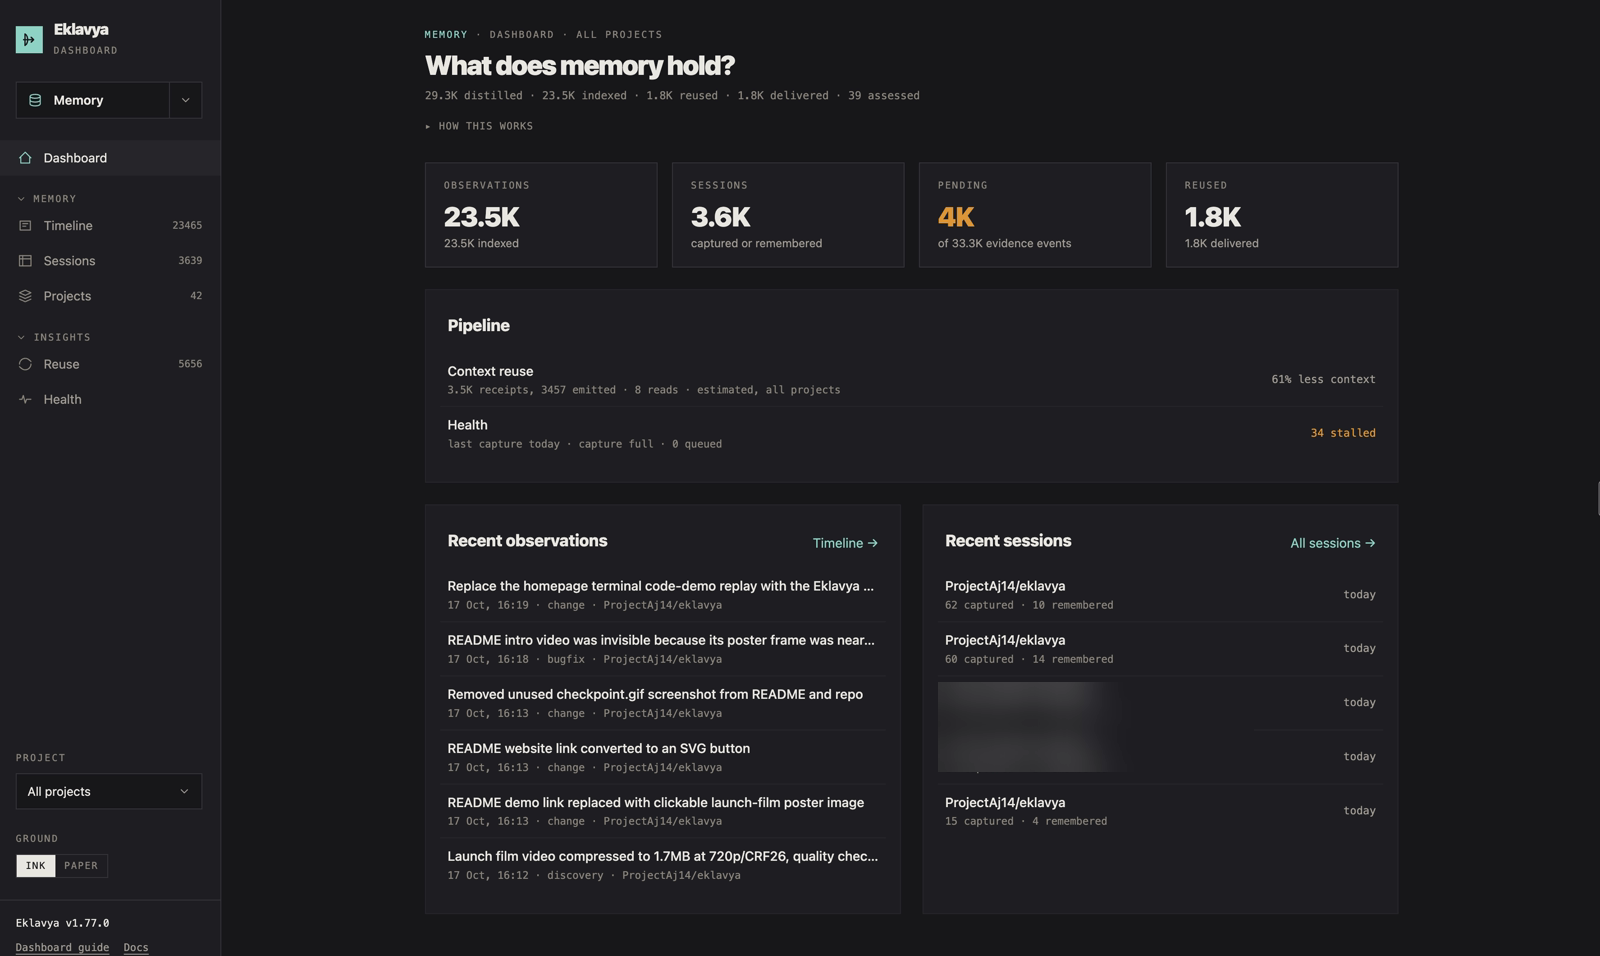
Task: Click the Reused 1.8K card
Action: click(x=1282, y=215)
